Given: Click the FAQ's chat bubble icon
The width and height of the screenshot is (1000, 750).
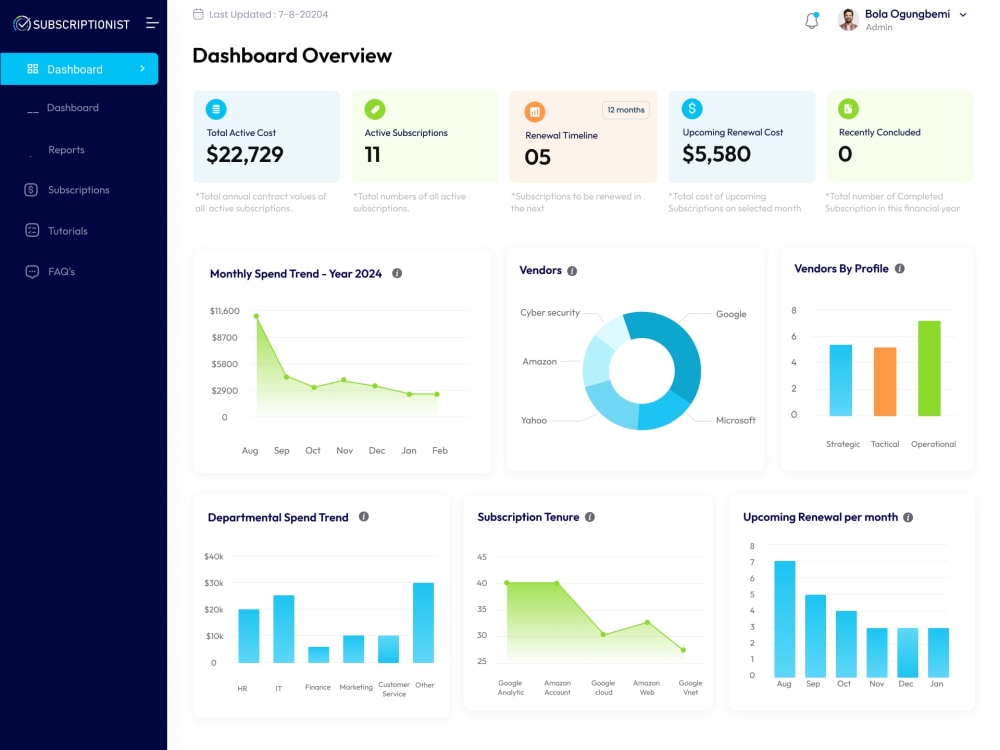Looking at the screenshot, I should [32, 272].
